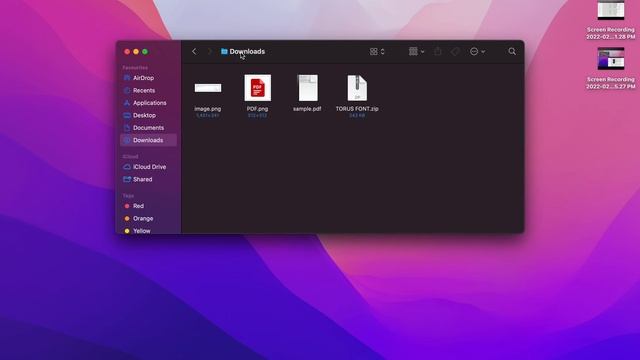Image resolution: width=640 pixels, height=360 pixels.
Task: Open Finder search magnifier
Action: pos(512,51)
